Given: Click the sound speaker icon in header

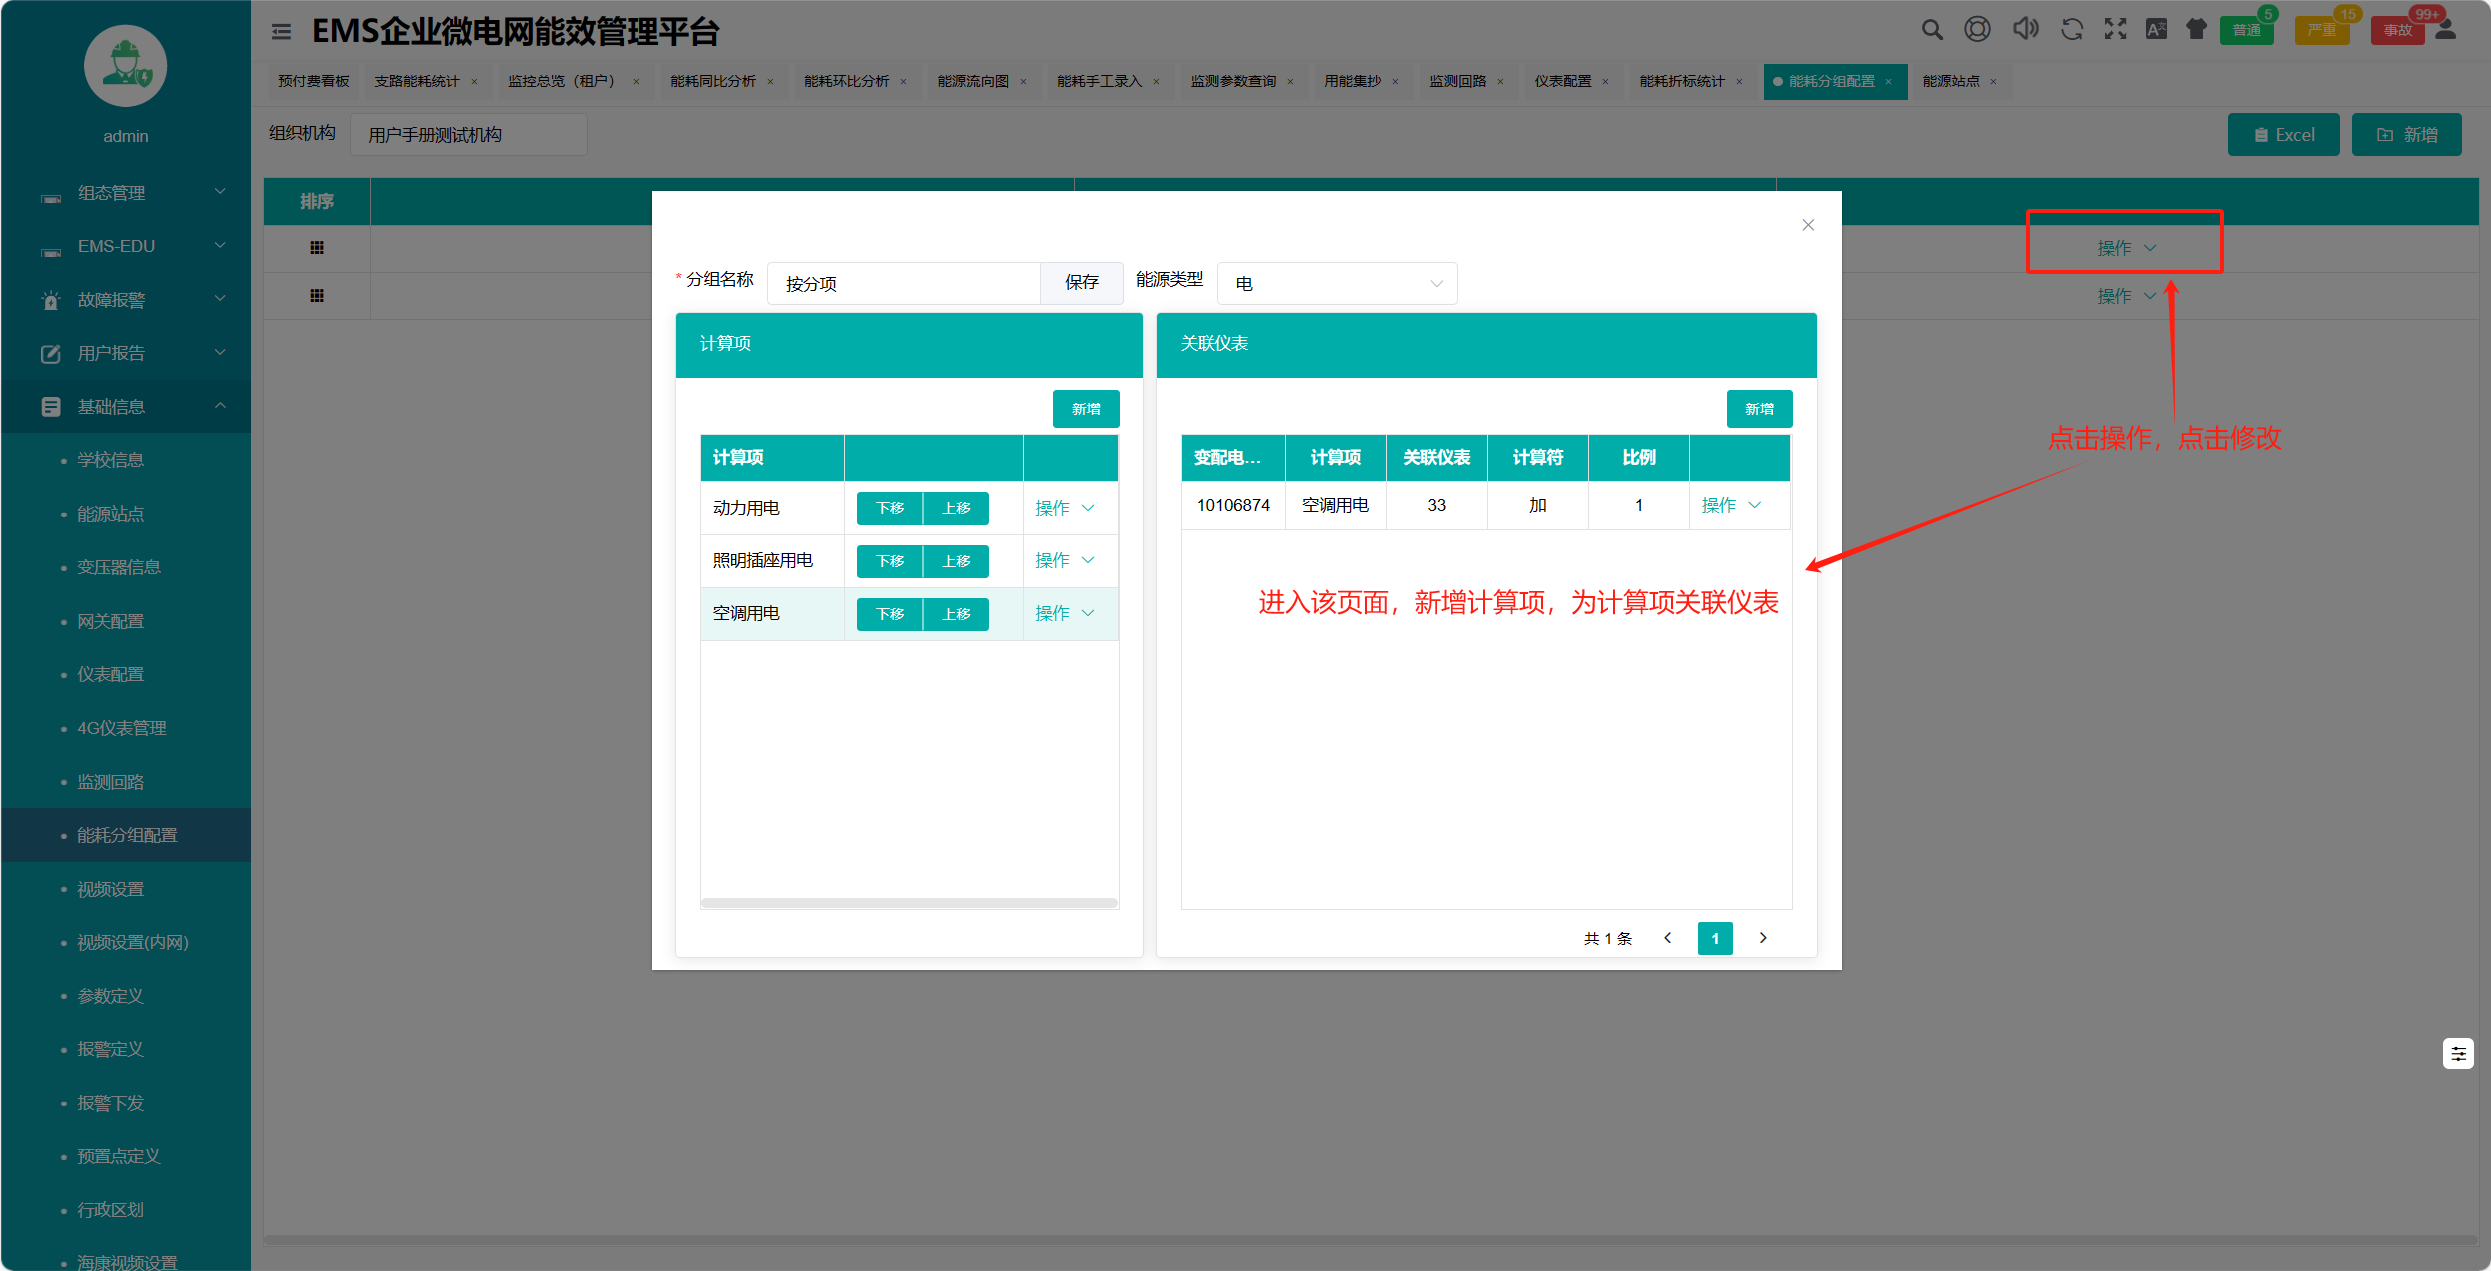Looking at the screenshot, I should [x=2025, y=29].
